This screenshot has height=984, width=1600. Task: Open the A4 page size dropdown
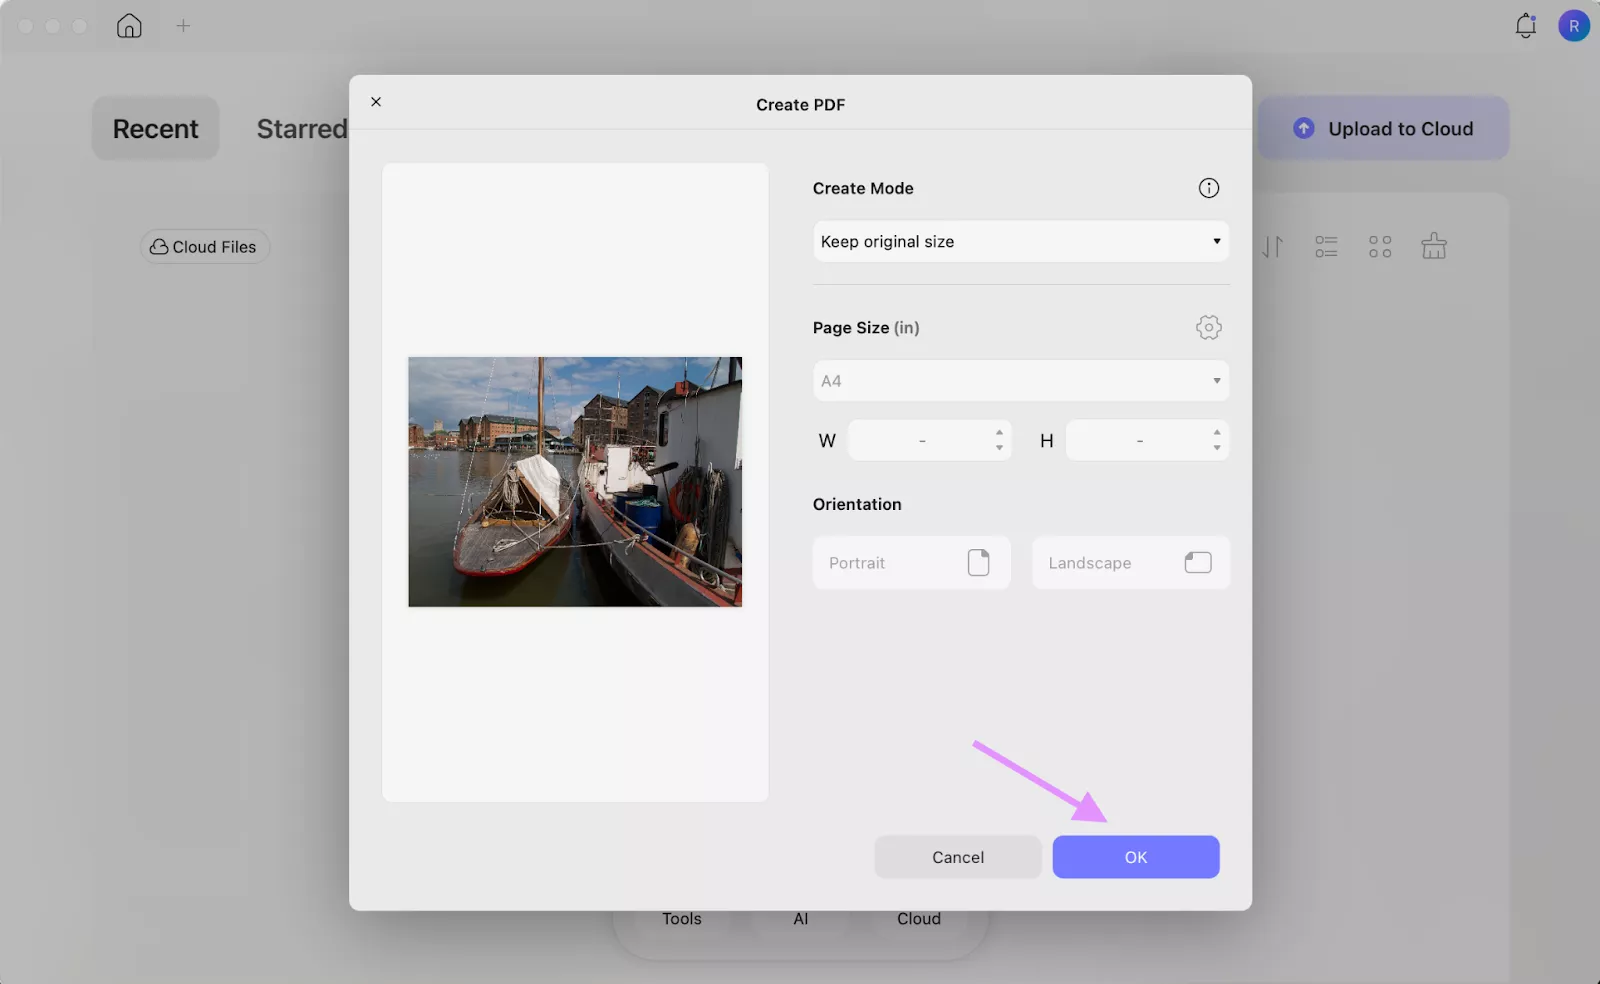(x=1020, y=380)
